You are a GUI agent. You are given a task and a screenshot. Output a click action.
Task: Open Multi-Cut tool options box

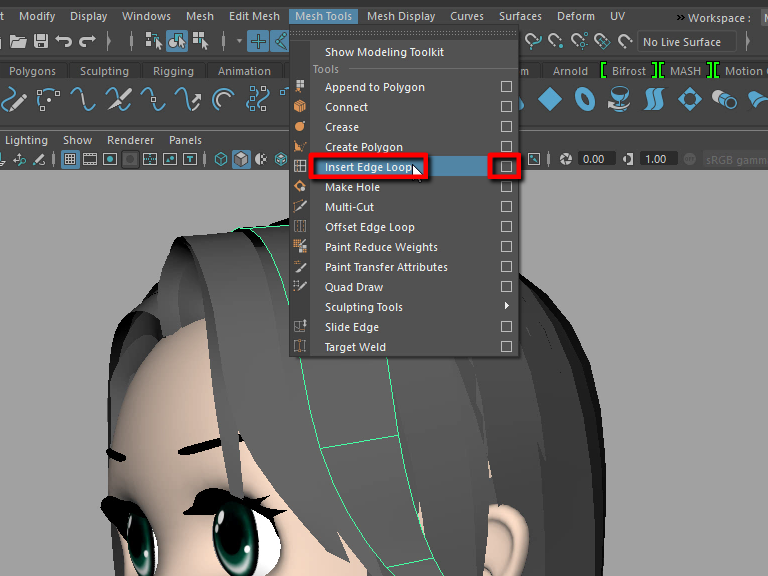(507, 207)
